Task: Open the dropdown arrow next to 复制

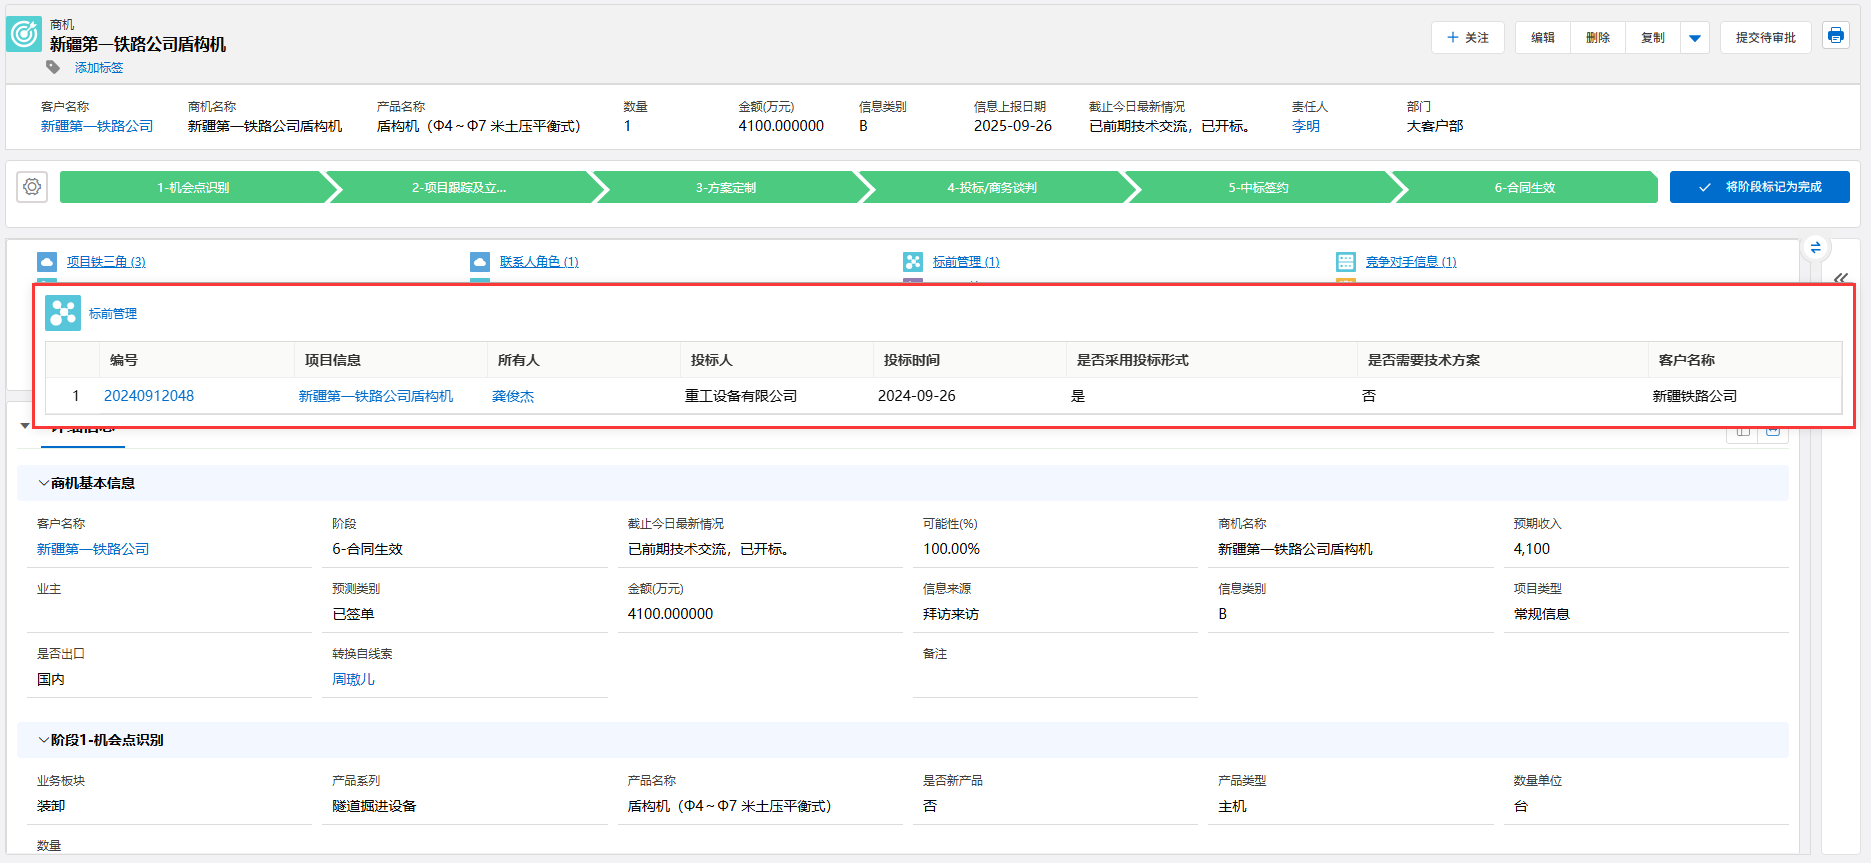Action: coord(1695,38)
